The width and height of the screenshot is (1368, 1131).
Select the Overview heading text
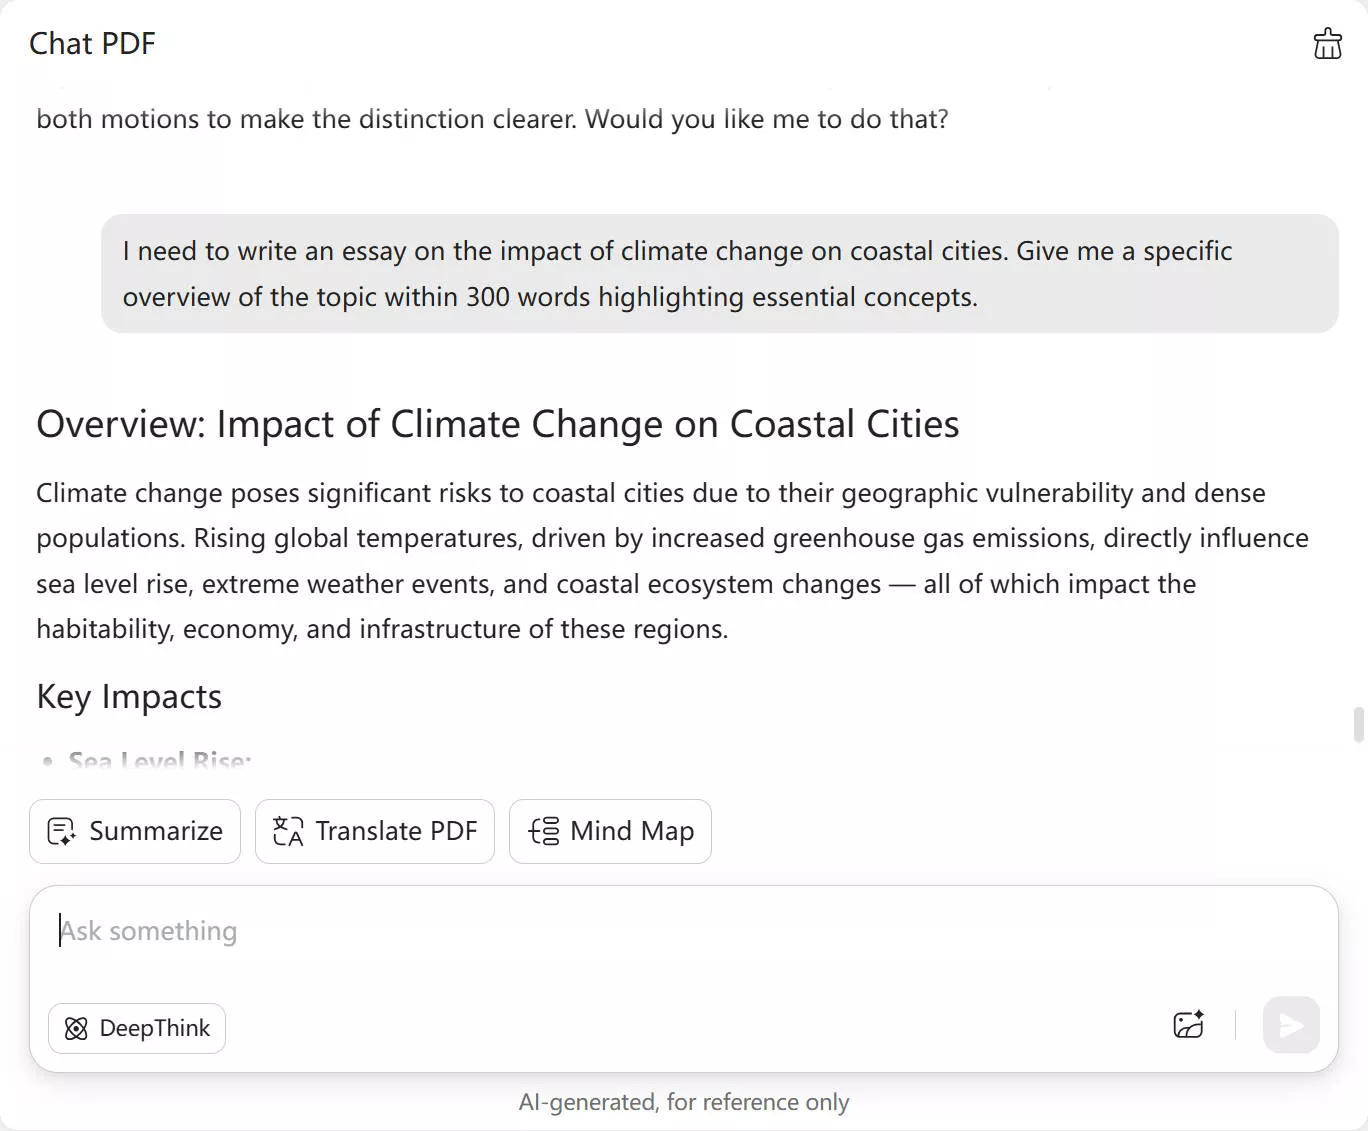(x=497, y=424)
